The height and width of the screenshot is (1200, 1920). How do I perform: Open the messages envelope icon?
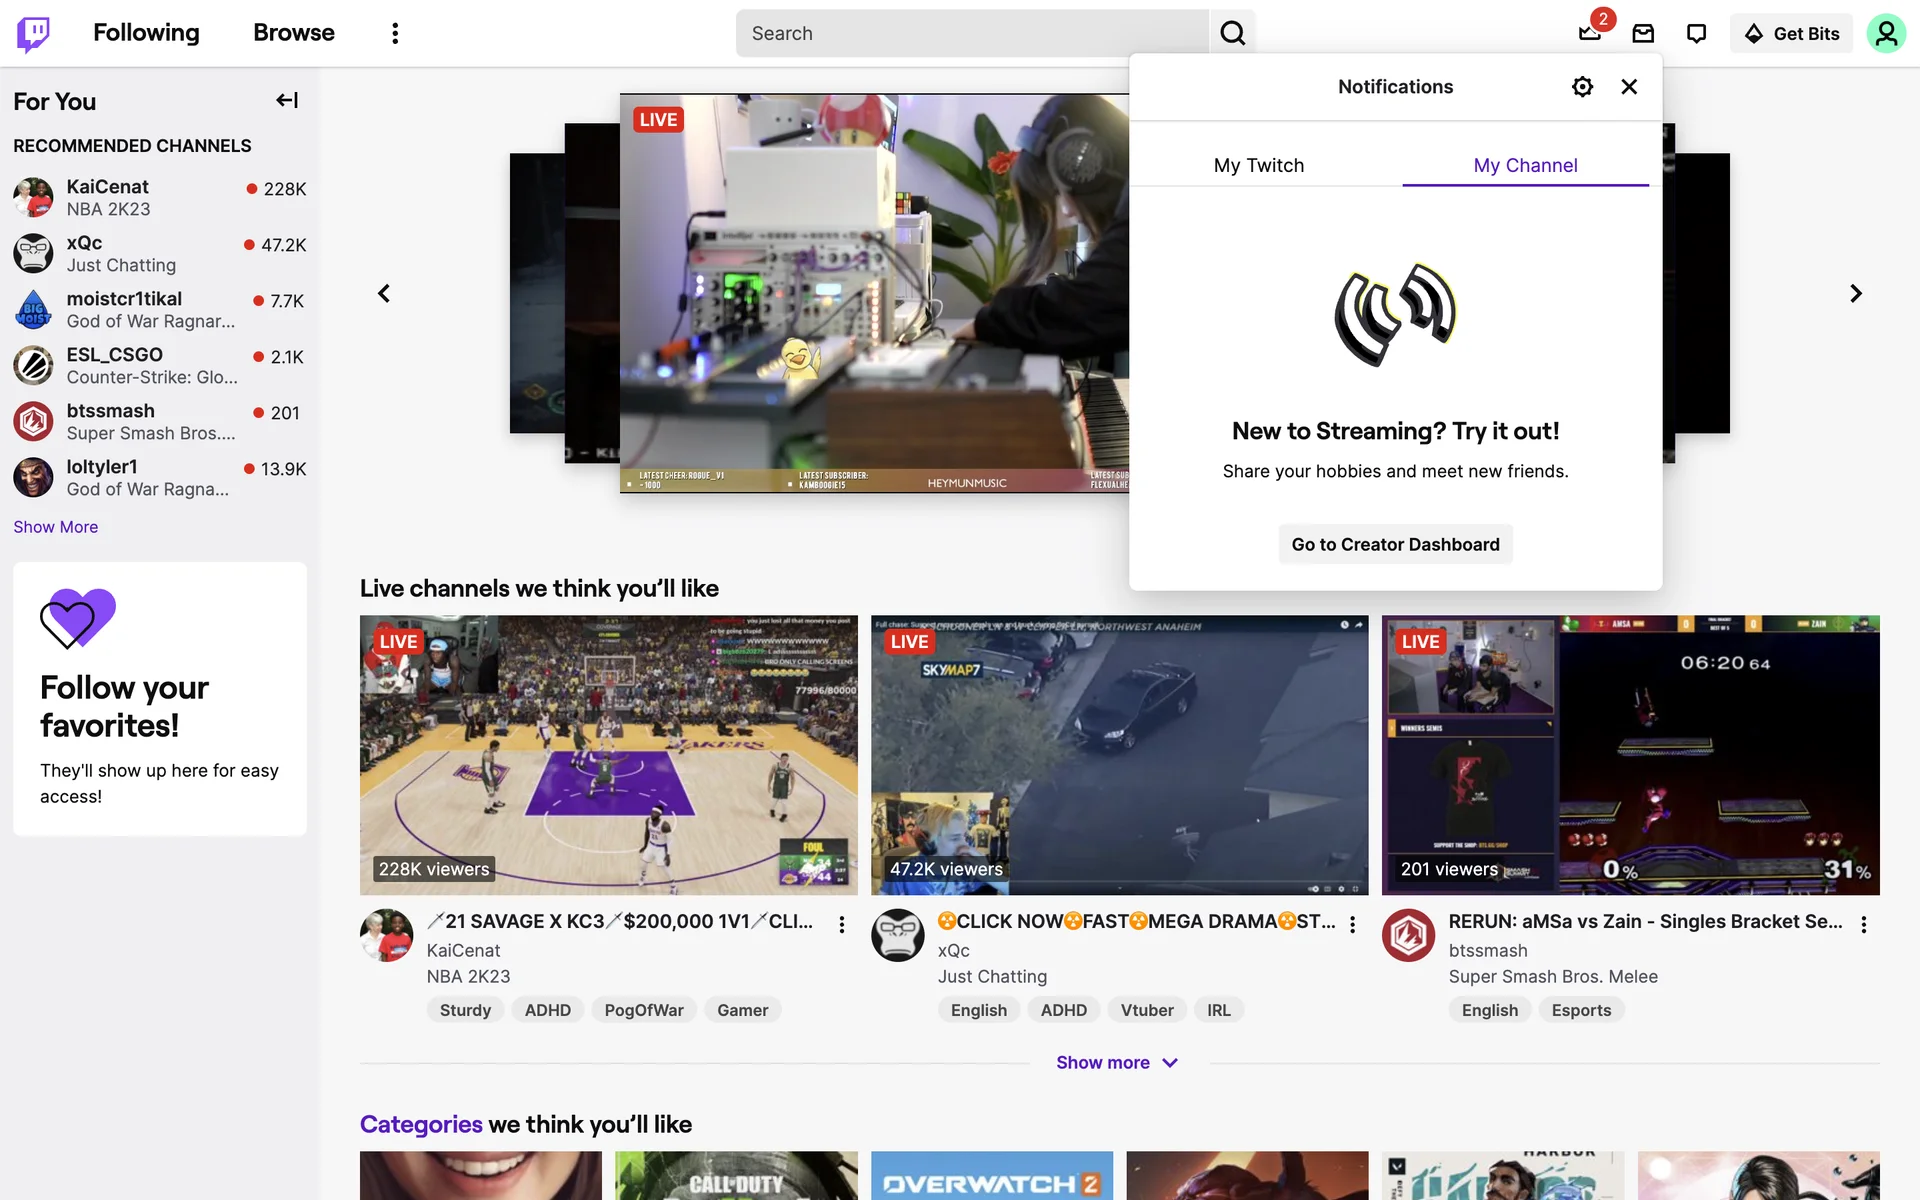1643,33
